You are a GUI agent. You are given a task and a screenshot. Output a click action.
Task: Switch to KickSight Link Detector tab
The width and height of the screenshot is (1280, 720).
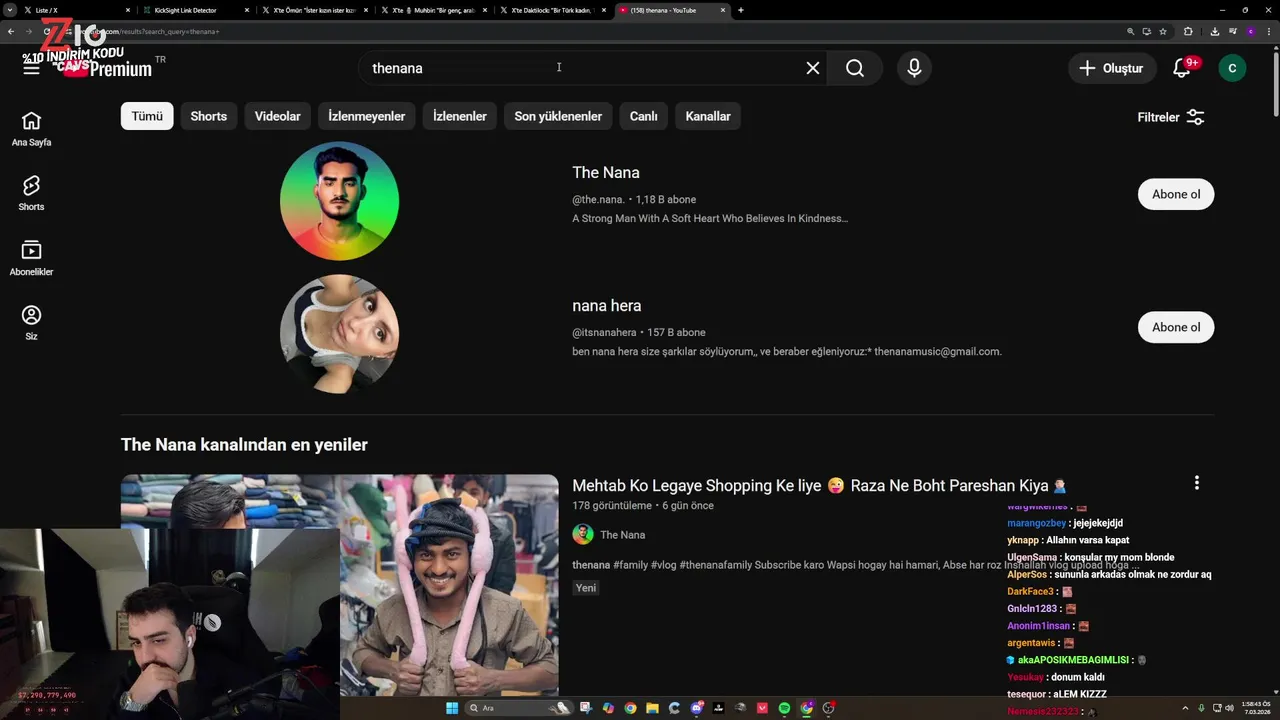194,10
